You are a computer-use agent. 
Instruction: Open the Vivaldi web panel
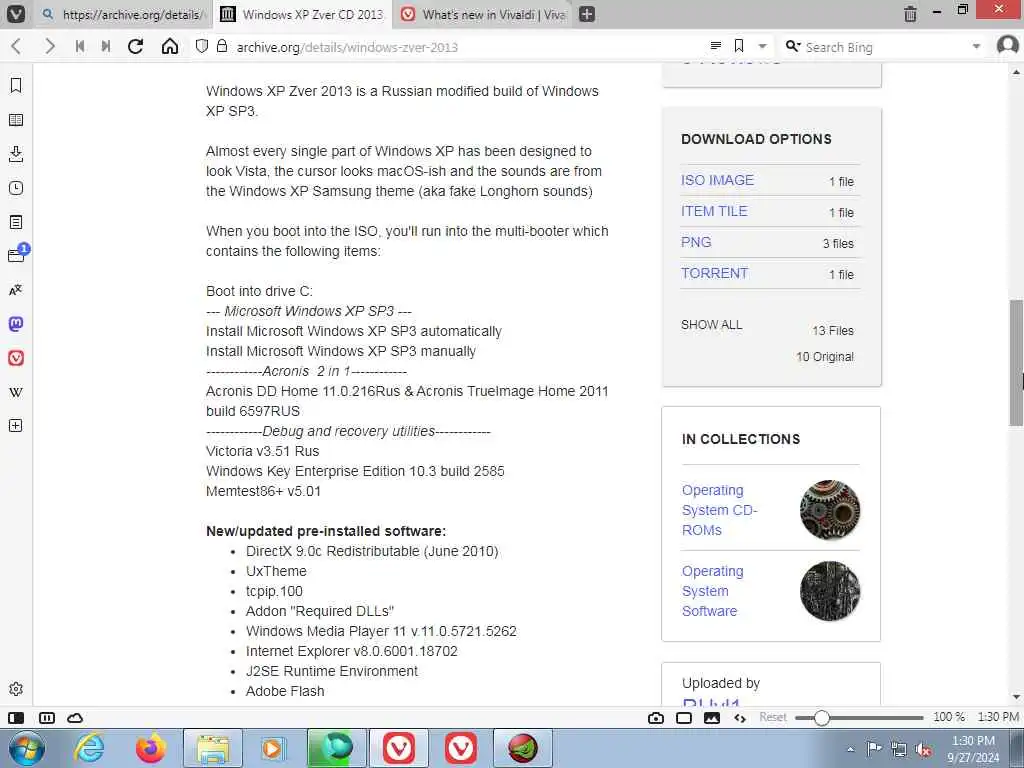tap(16, 358)
